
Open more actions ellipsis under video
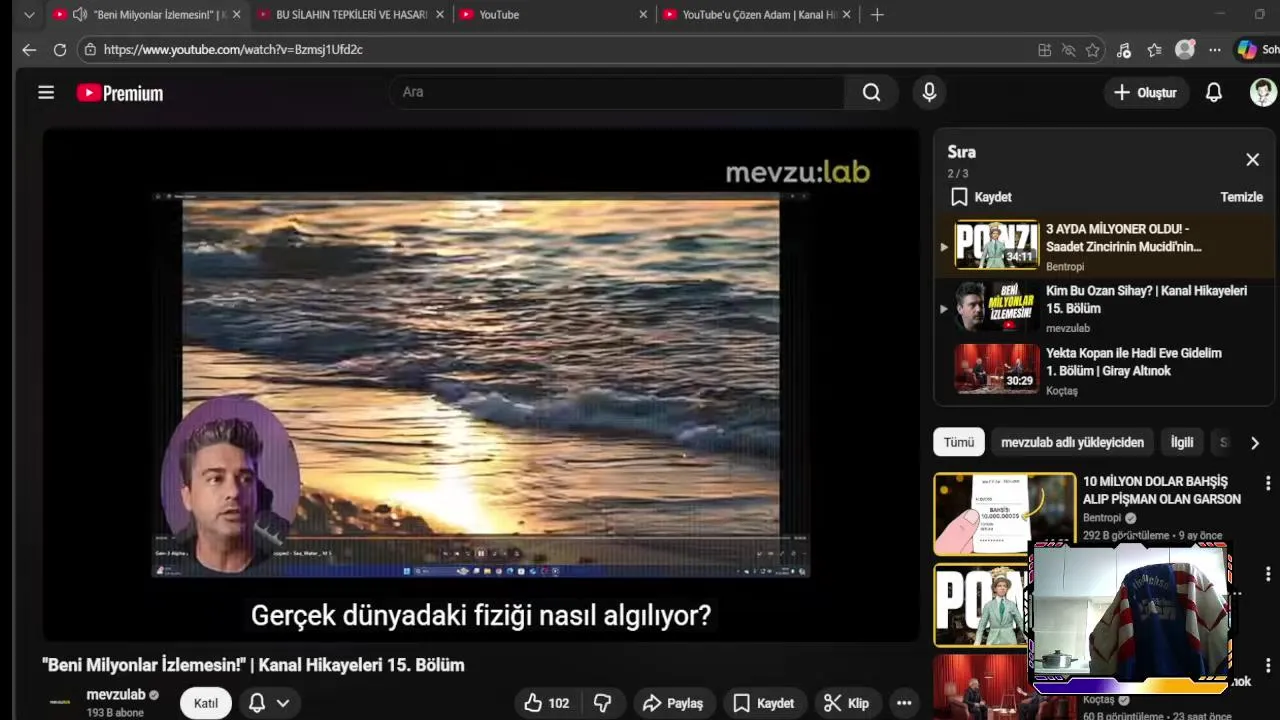point(904,703)
